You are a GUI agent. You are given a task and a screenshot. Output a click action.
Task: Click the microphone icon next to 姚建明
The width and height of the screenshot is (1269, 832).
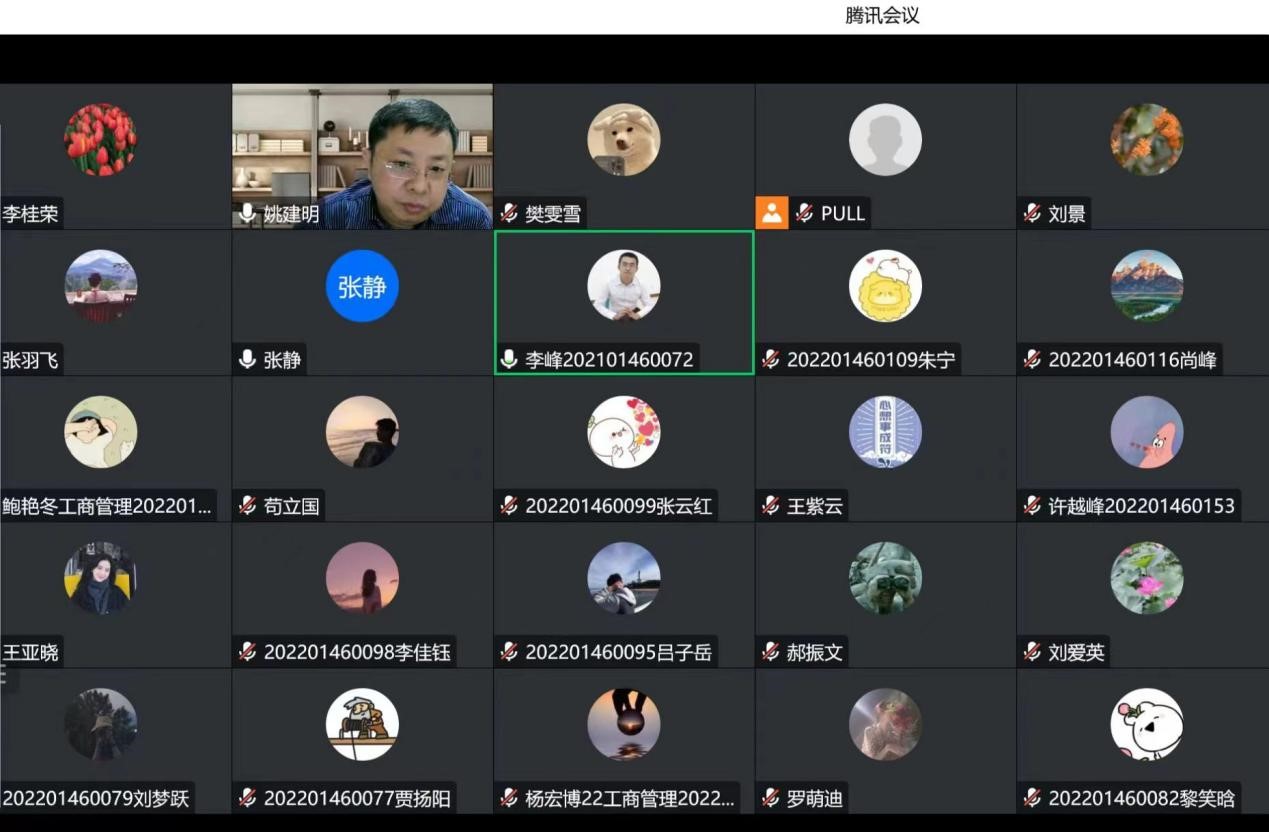tap(247, 214)
